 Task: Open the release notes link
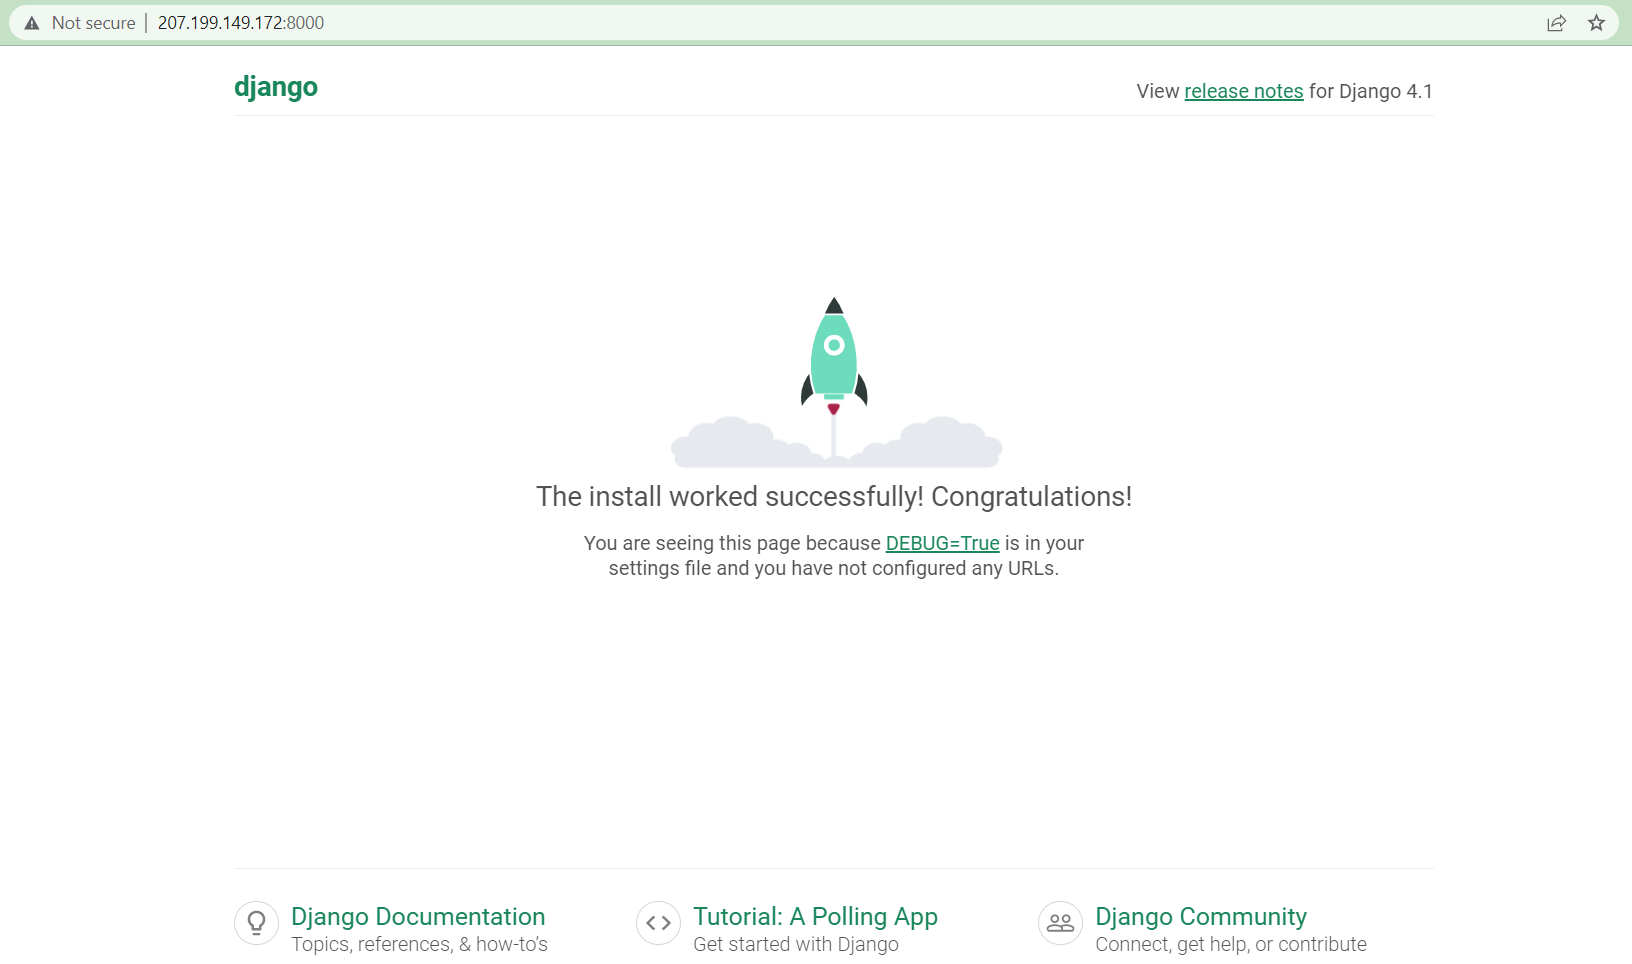(x=1244, y=91)
